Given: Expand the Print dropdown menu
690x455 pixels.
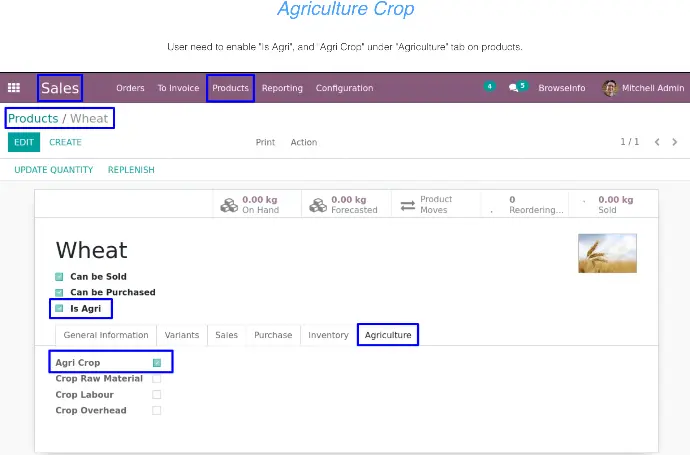Looking at the screenshot, I should 265,142.
